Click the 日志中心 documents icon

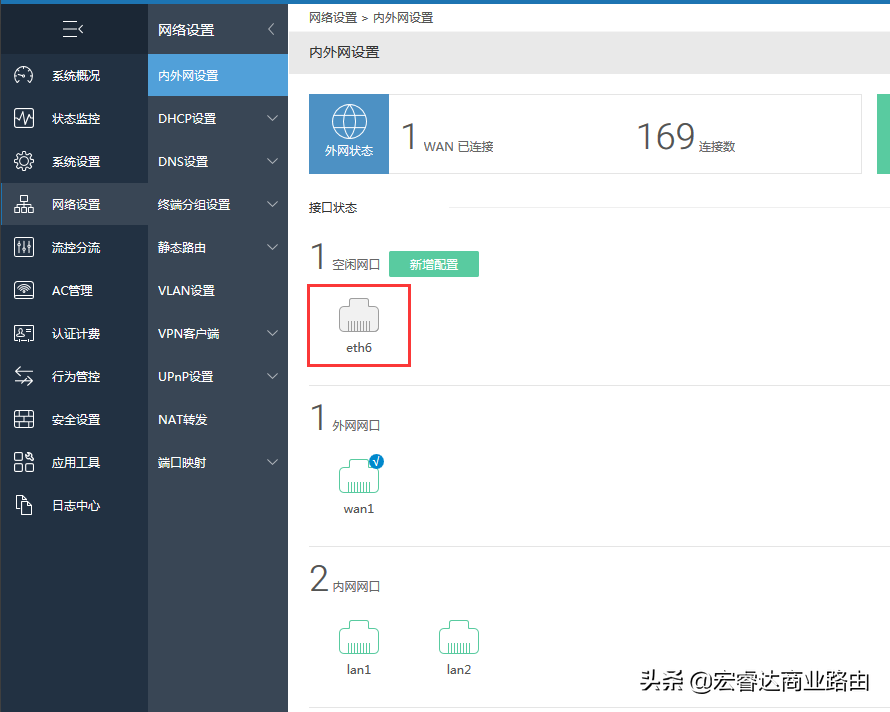pos(24,505)
